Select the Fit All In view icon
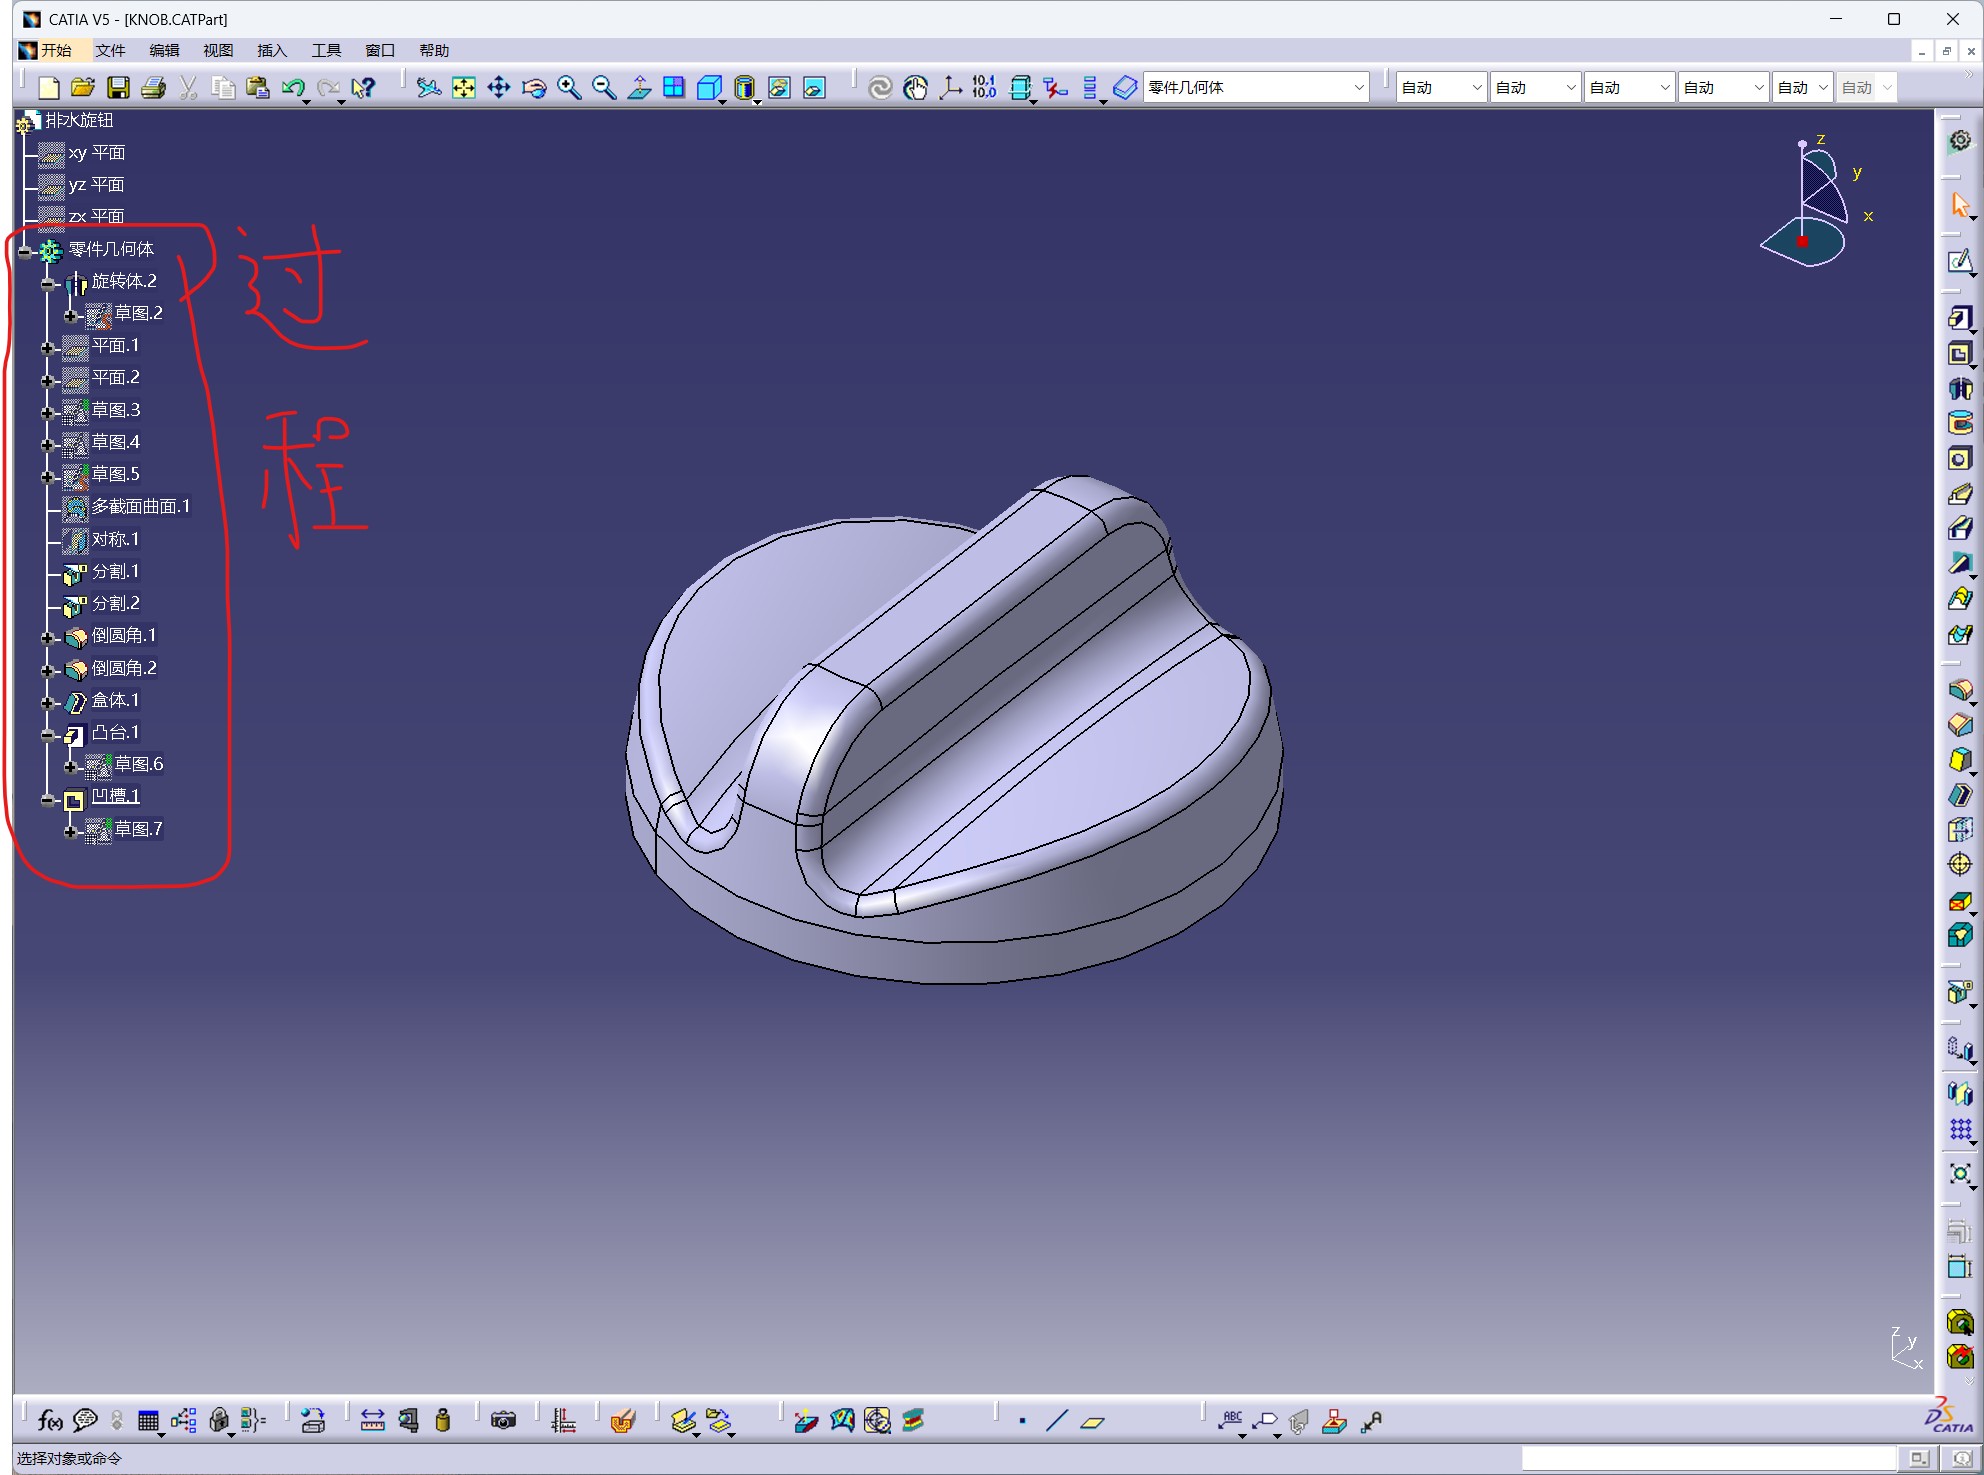This screenshot has height=1475, width=1984. 464,88
